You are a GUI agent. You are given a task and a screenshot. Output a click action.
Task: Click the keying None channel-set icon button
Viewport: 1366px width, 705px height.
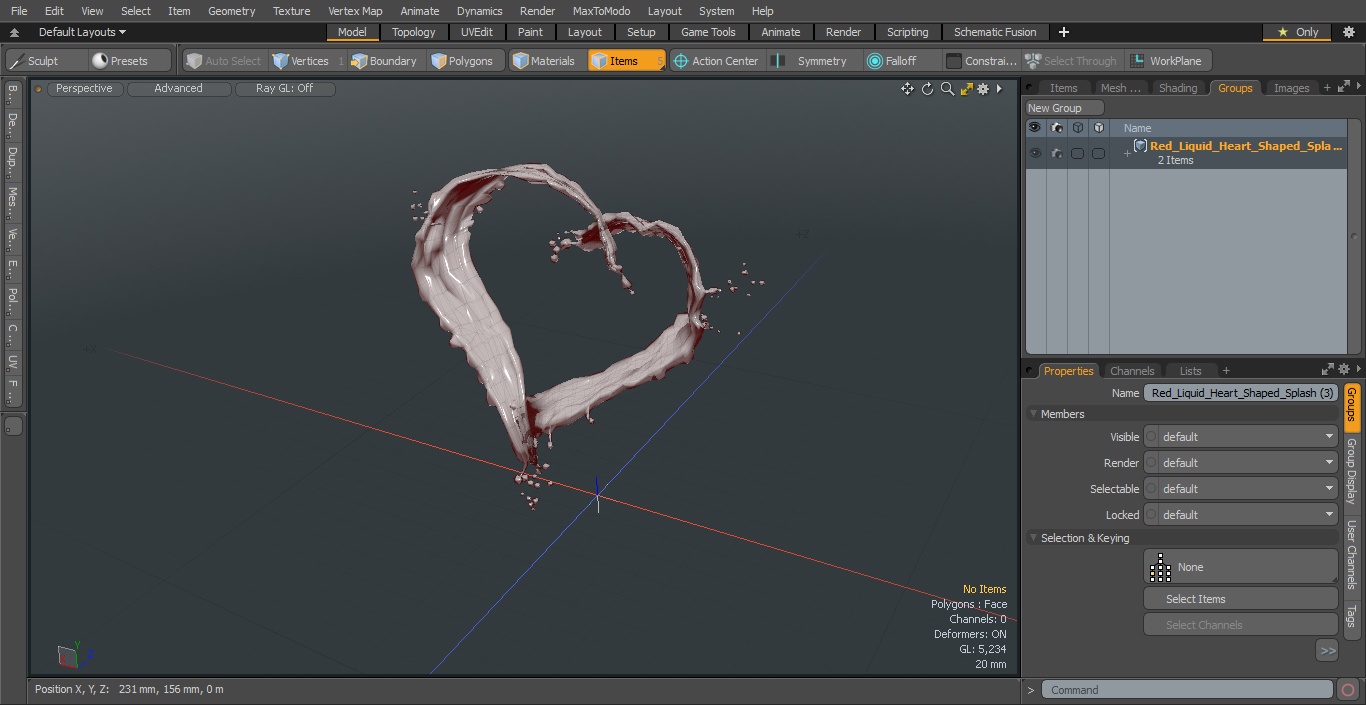(1240, 567)
